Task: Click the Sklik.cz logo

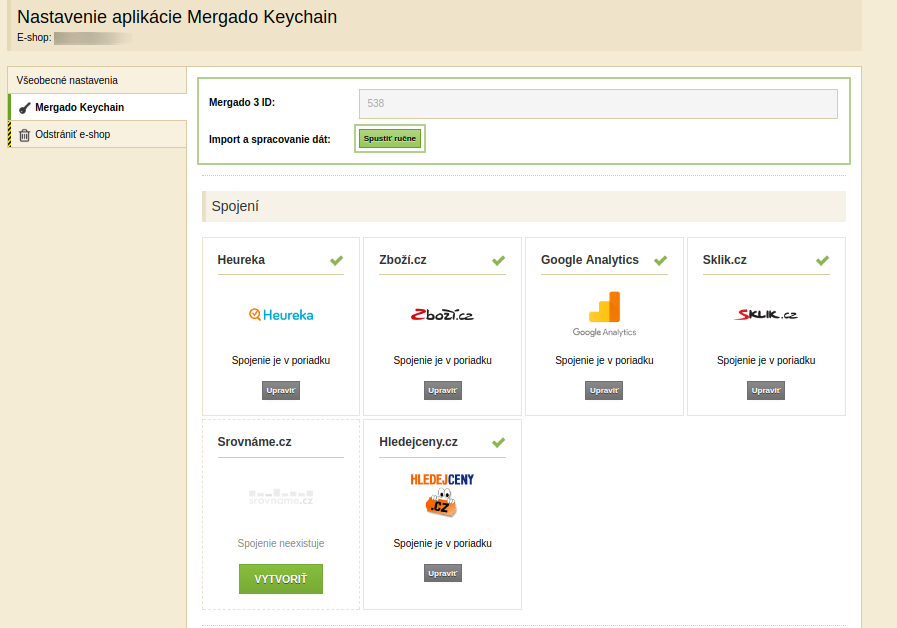Action: pos(766,315)
